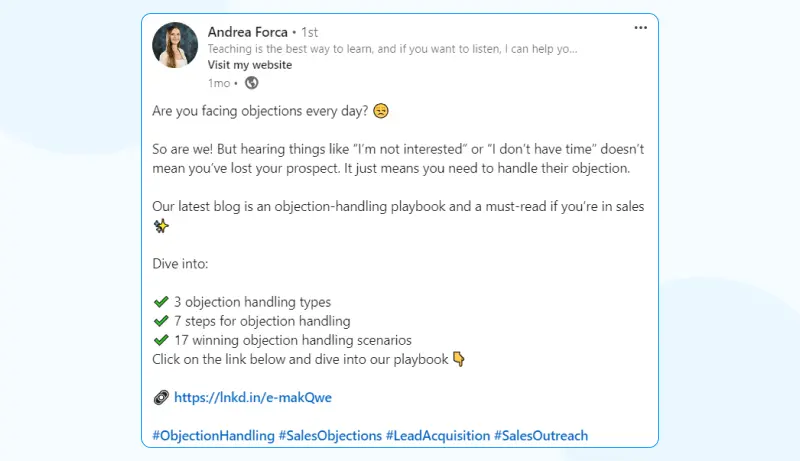Open the #ObjectionHandling hashtag
800x461 pixels.
(x=212, y=436)
